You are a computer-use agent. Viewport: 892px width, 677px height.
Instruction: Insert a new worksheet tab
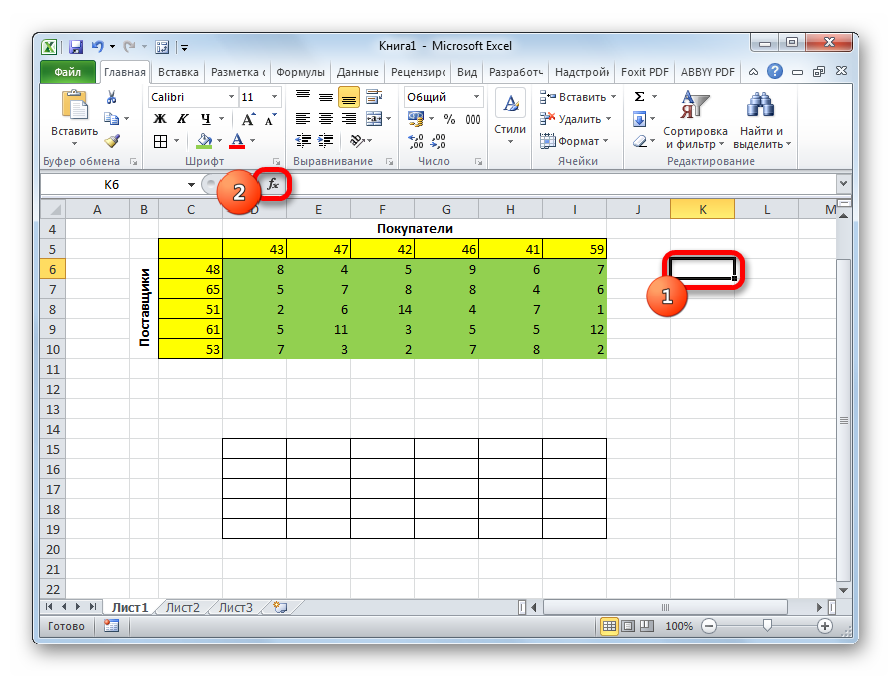point(280,607)
